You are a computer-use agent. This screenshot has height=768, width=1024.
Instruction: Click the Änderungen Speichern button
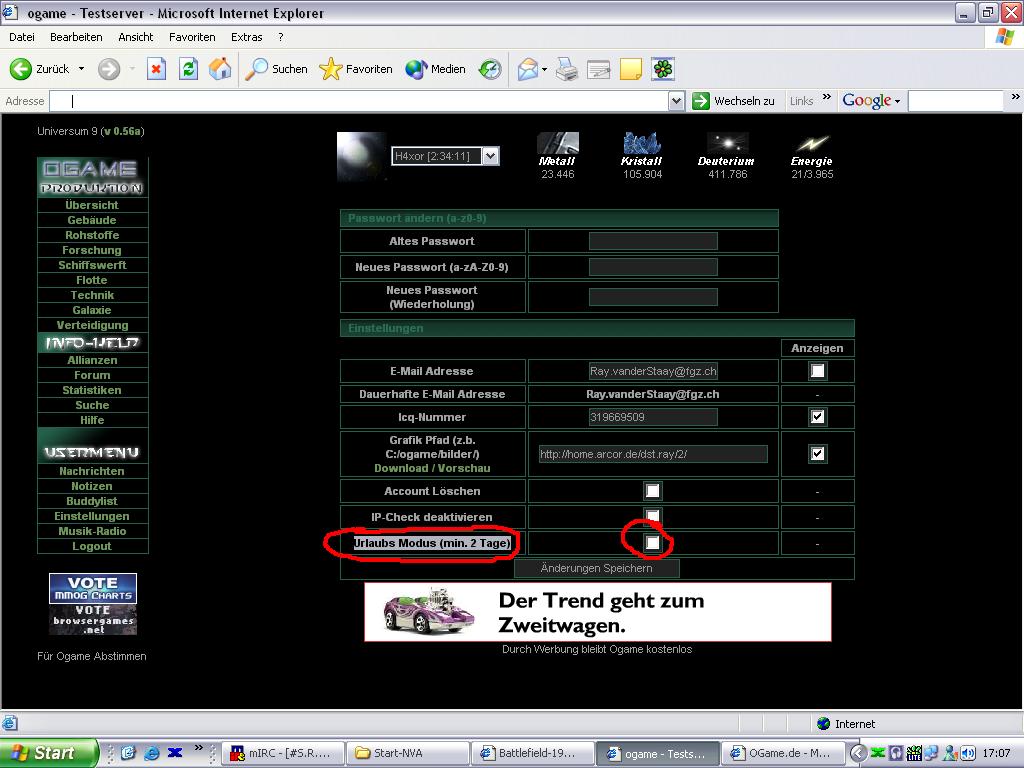(x=596, y=568)
